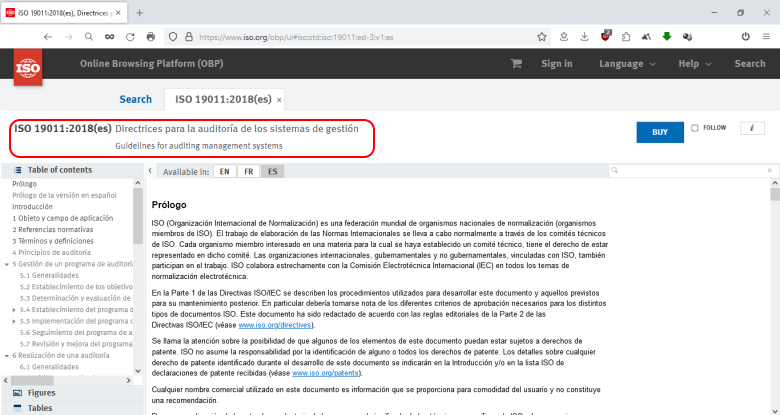Click the power button icon in toolbar
780x415 pixels.
pos(745,37)
